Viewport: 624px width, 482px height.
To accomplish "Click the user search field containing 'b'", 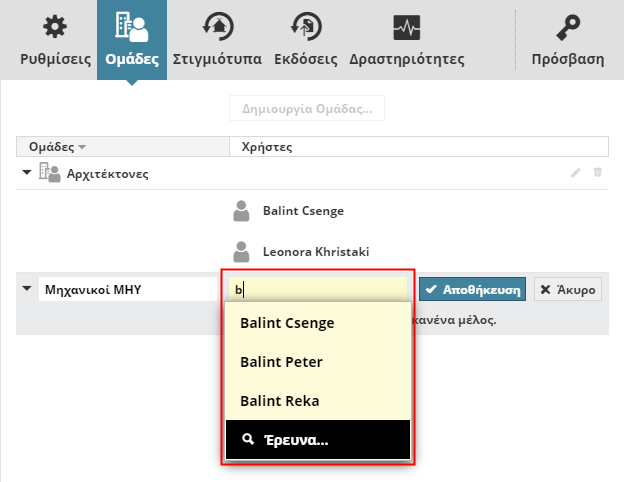I will [318, 290].
